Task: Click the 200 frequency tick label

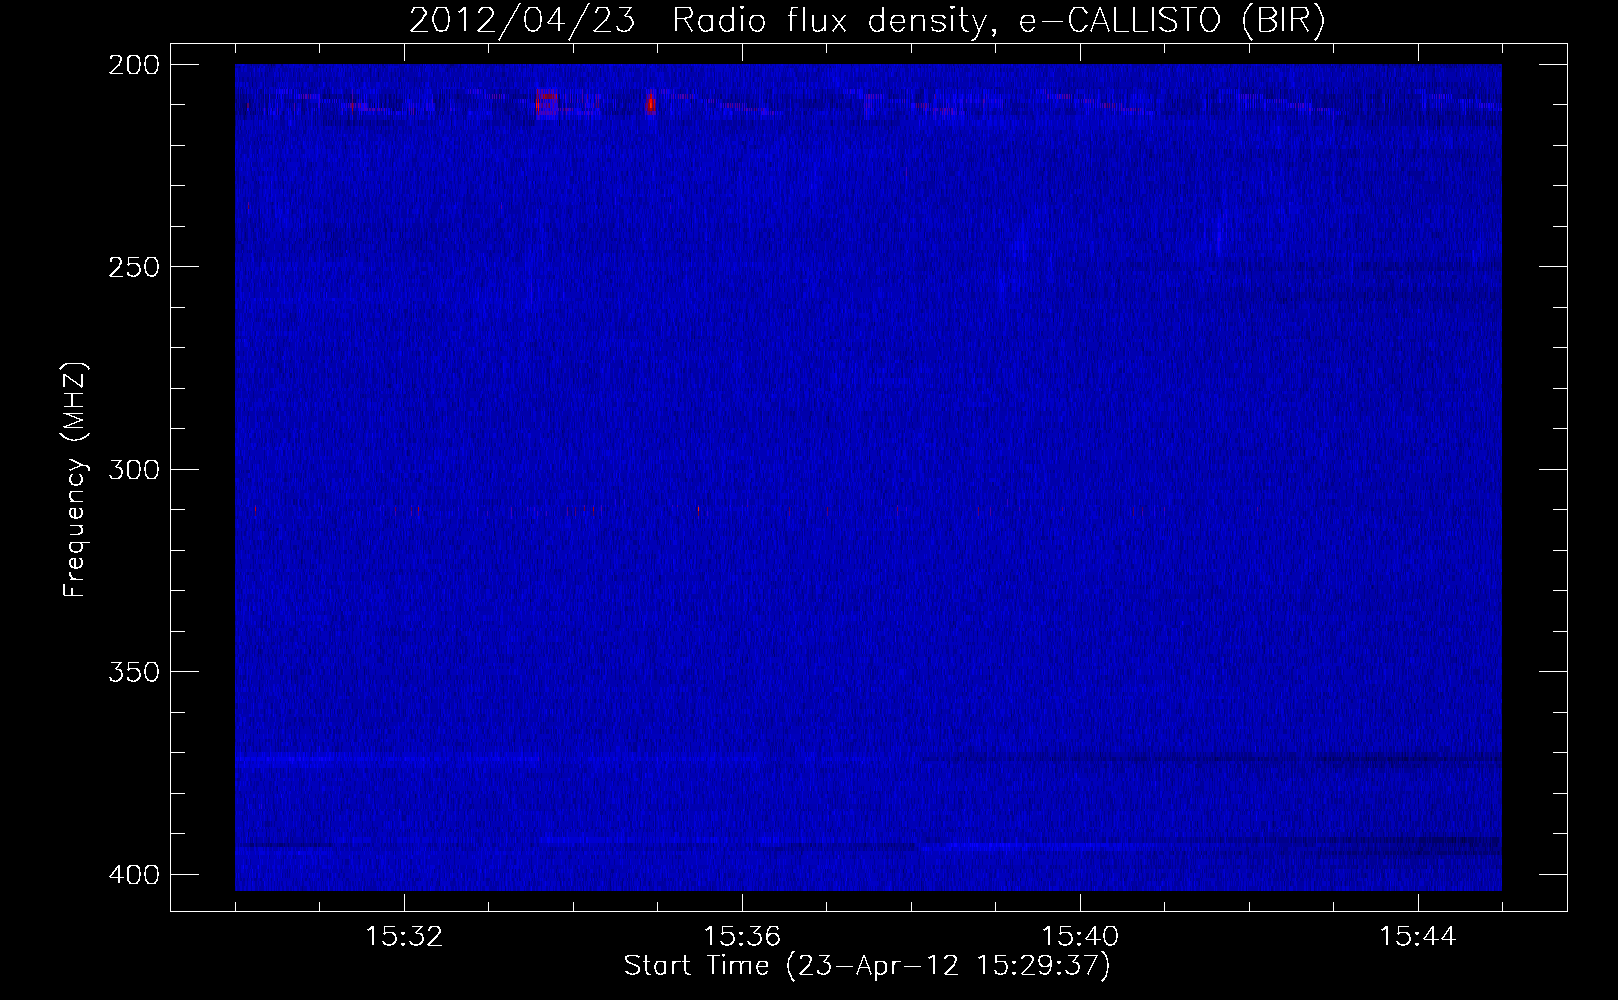Action: coord(133,65)
